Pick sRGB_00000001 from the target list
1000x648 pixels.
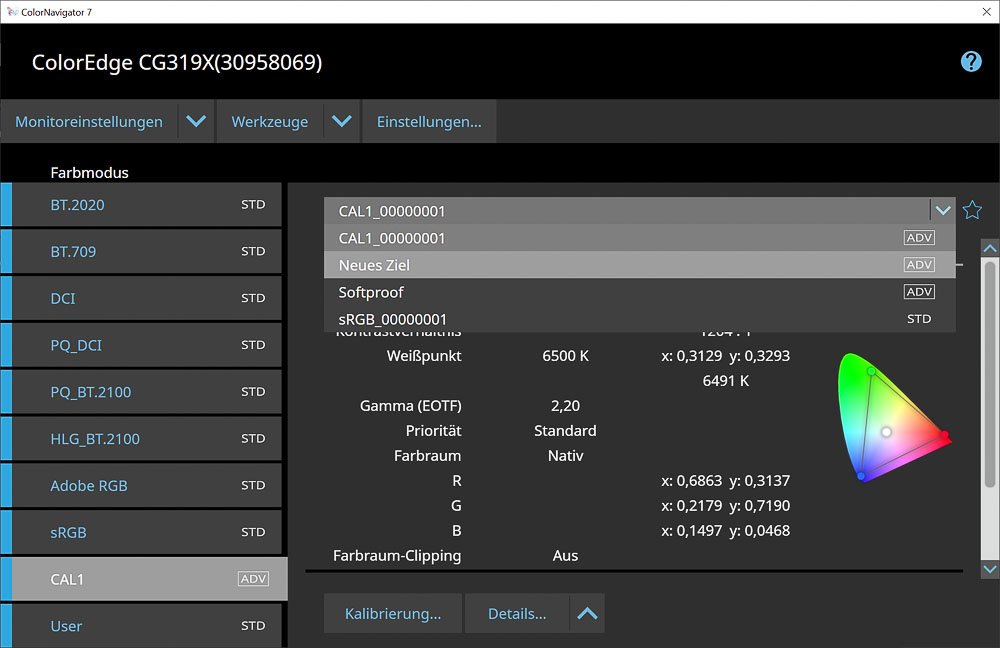pos(640,319)
